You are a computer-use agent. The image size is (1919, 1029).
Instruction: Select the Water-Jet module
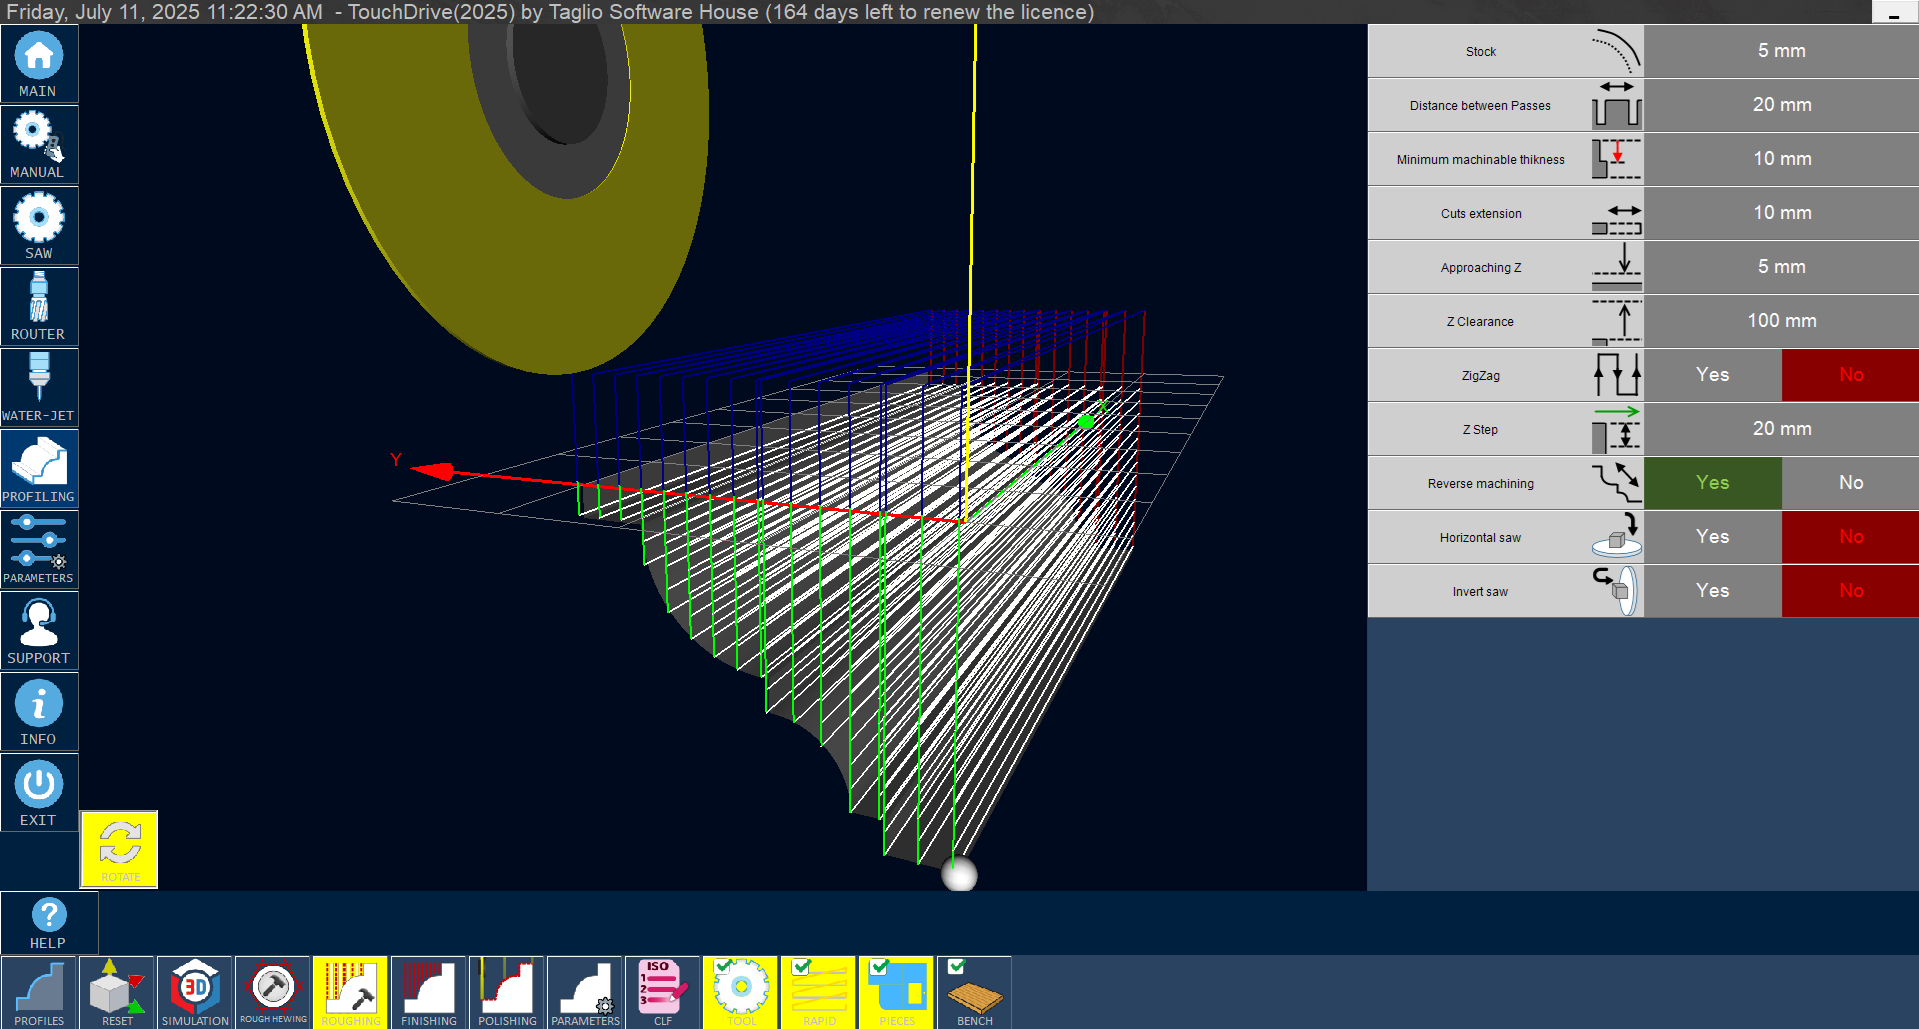(x=39, y=387)
